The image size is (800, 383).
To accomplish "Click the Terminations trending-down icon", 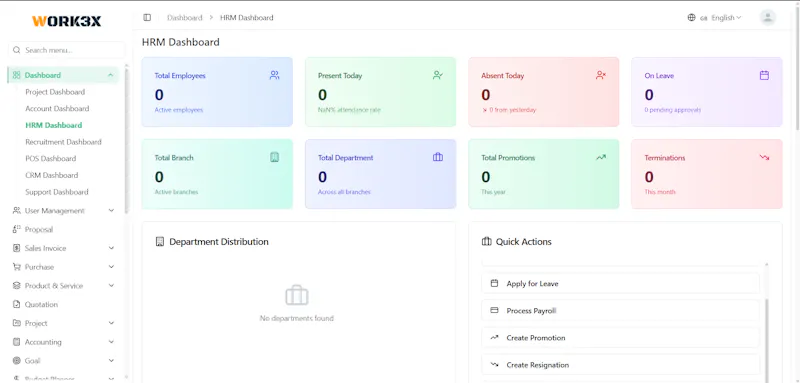I will pos(764,158).
